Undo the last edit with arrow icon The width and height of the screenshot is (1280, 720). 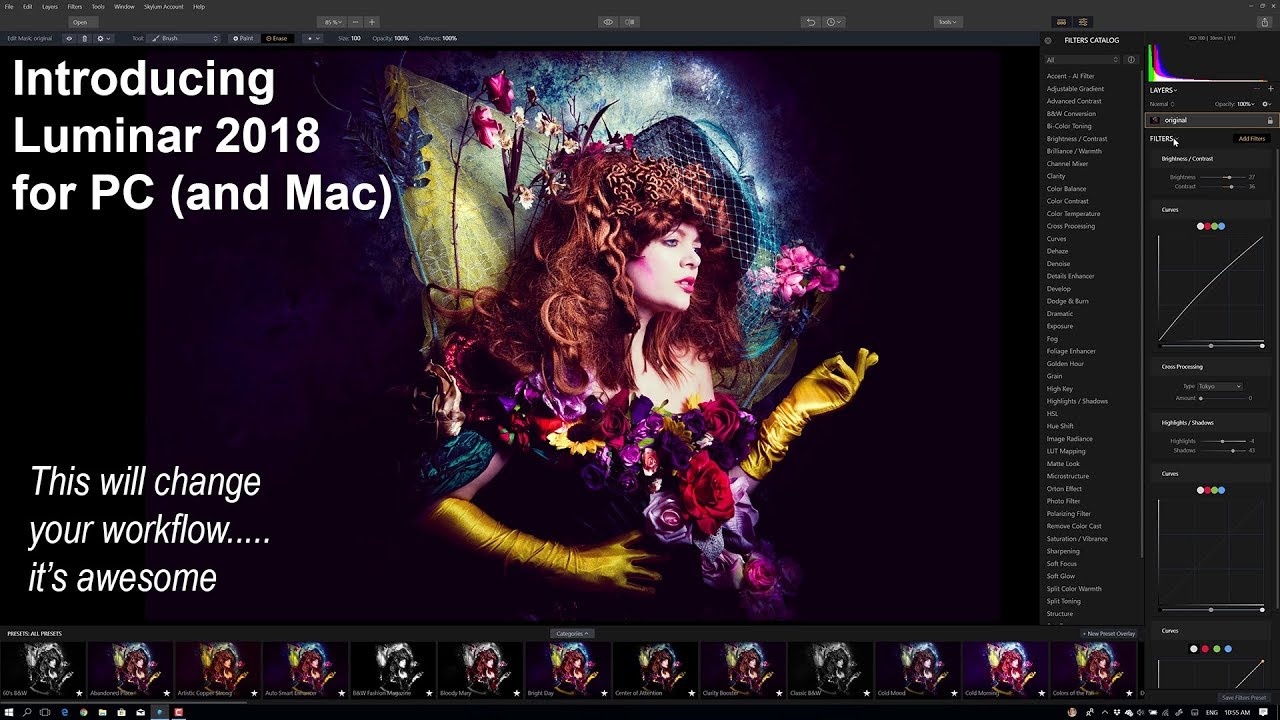pyautogui.click(x=811, y=22)
